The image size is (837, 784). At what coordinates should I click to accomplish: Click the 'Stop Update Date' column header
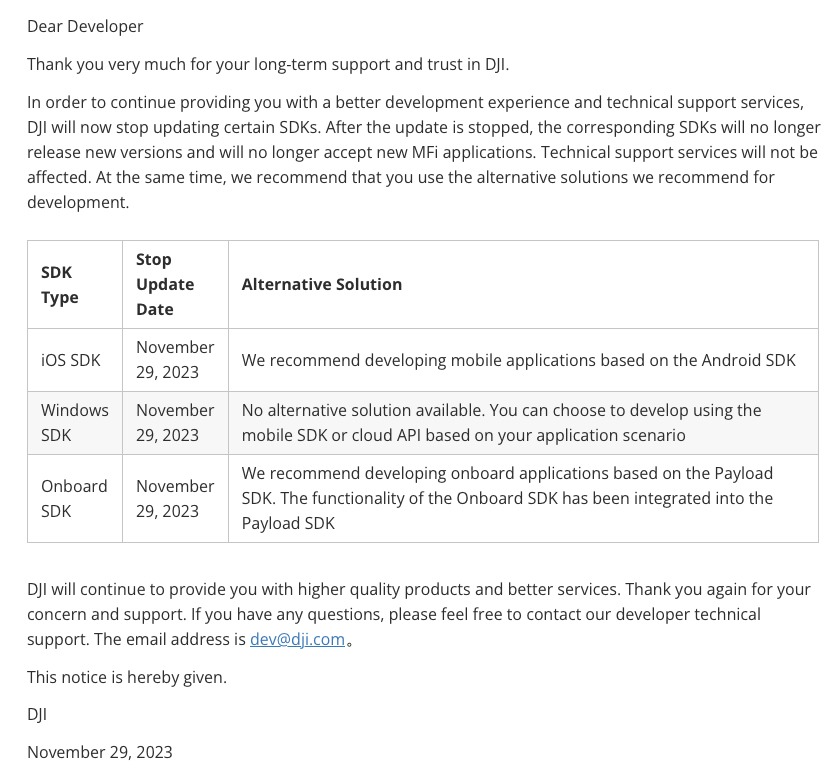175,284
